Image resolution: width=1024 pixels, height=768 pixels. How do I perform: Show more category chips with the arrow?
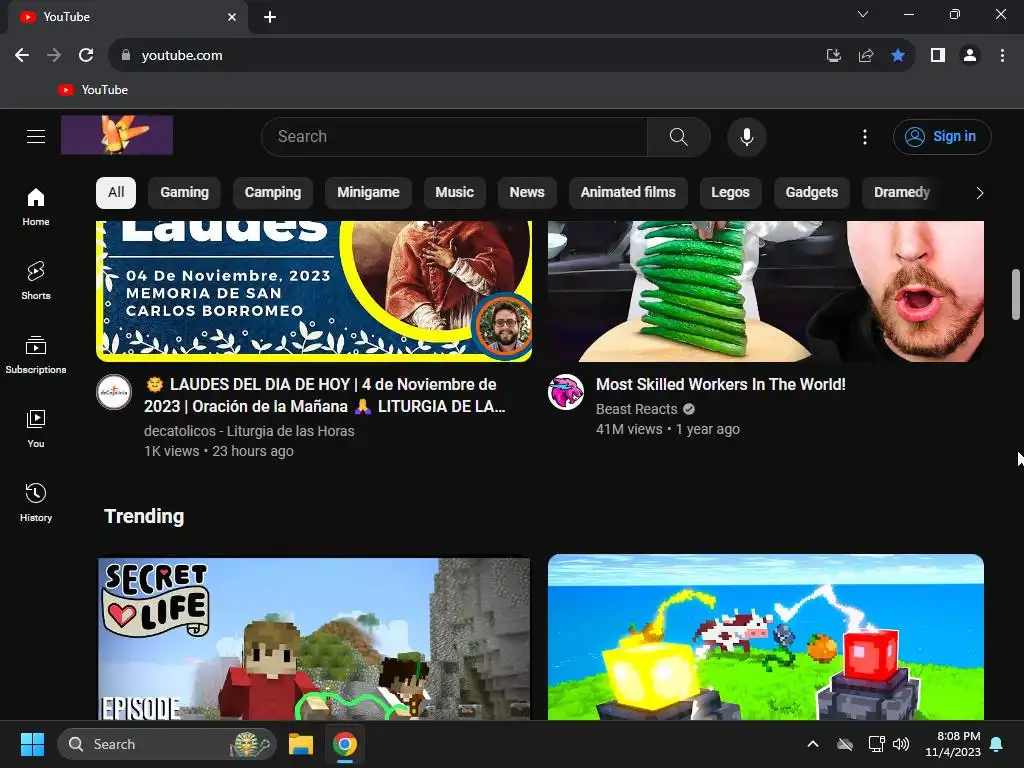click(x=979, y=193)
